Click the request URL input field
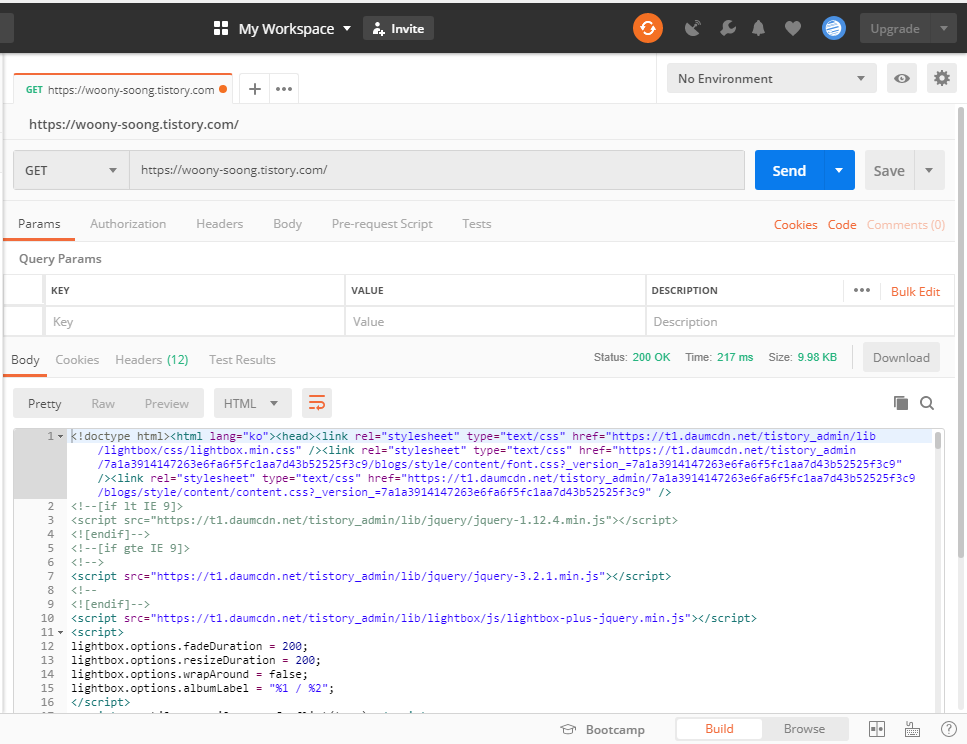Screen dimensions: 967x744 [437, 170]
